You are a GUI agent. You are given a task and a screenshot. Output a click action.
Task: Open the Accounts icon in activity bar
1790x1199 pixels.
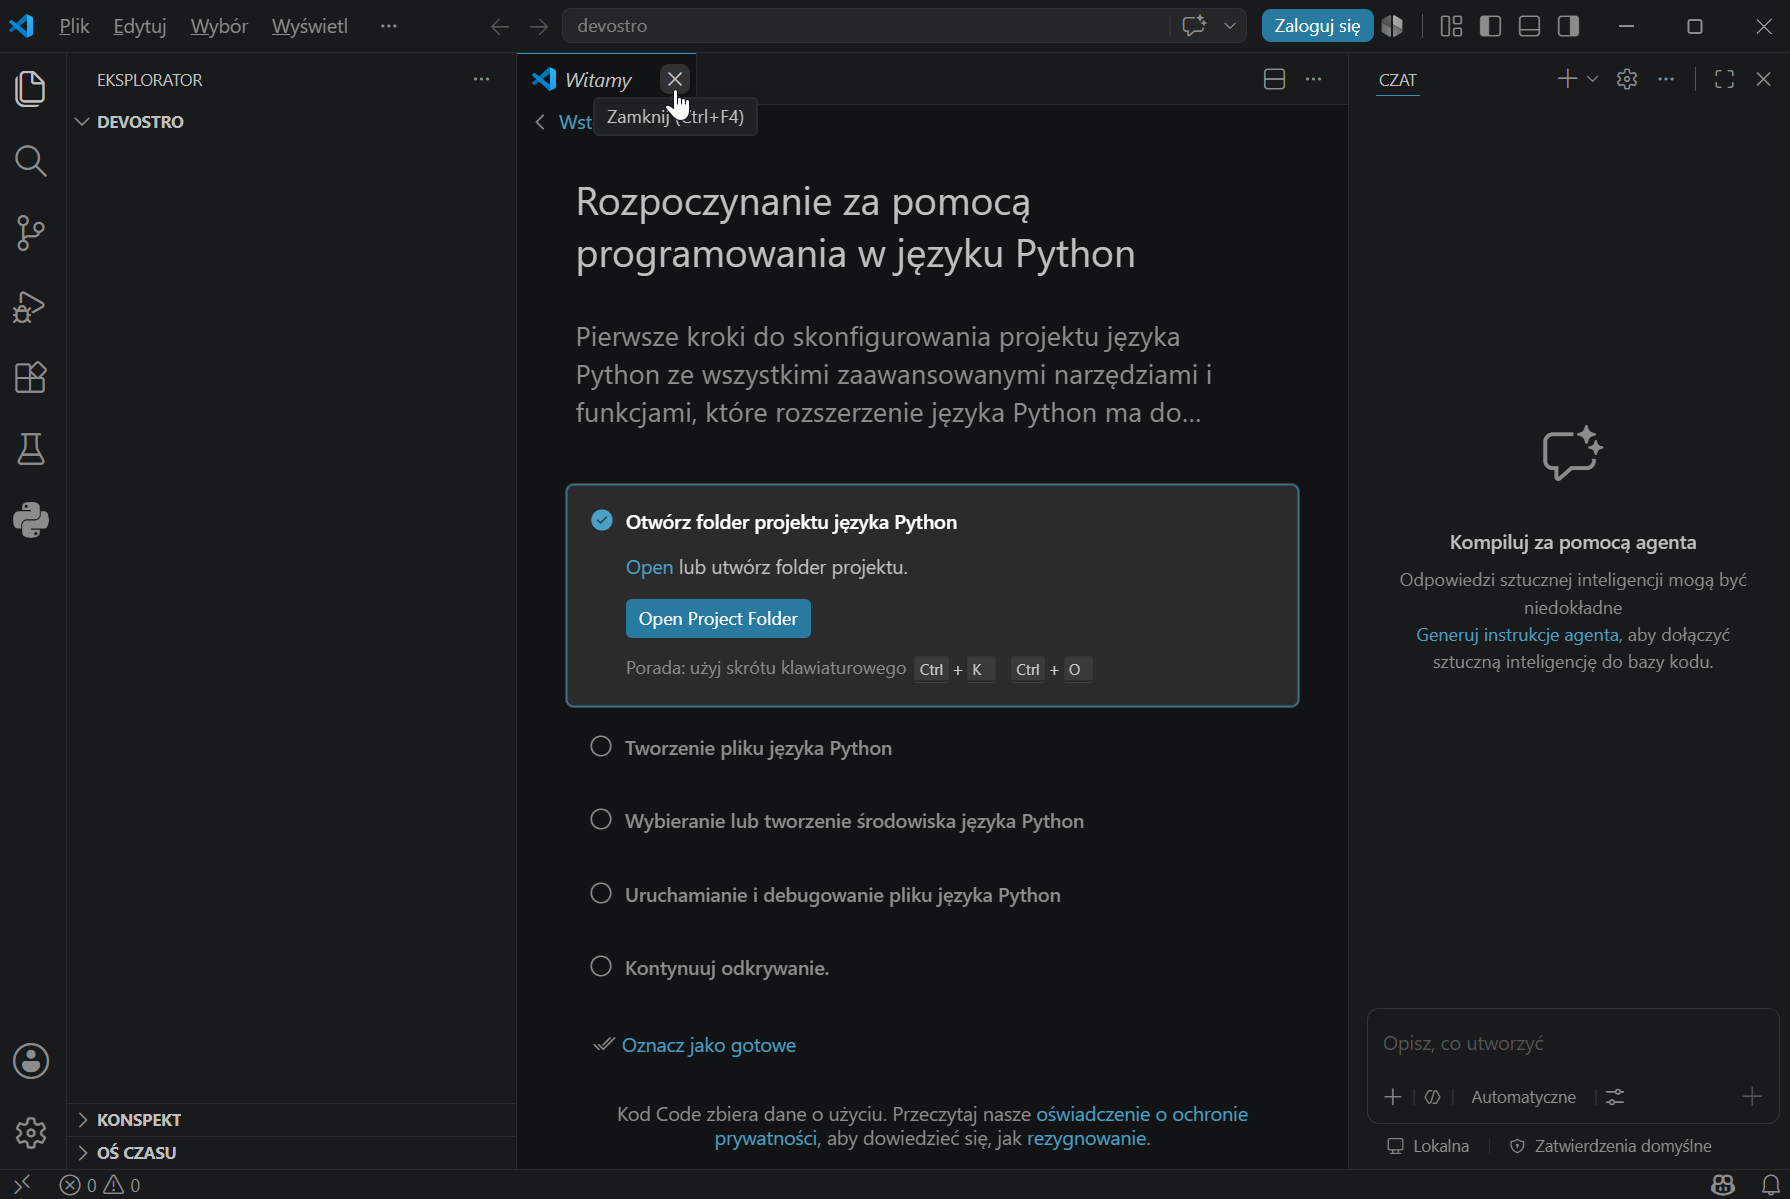(x=31, y=1061)
